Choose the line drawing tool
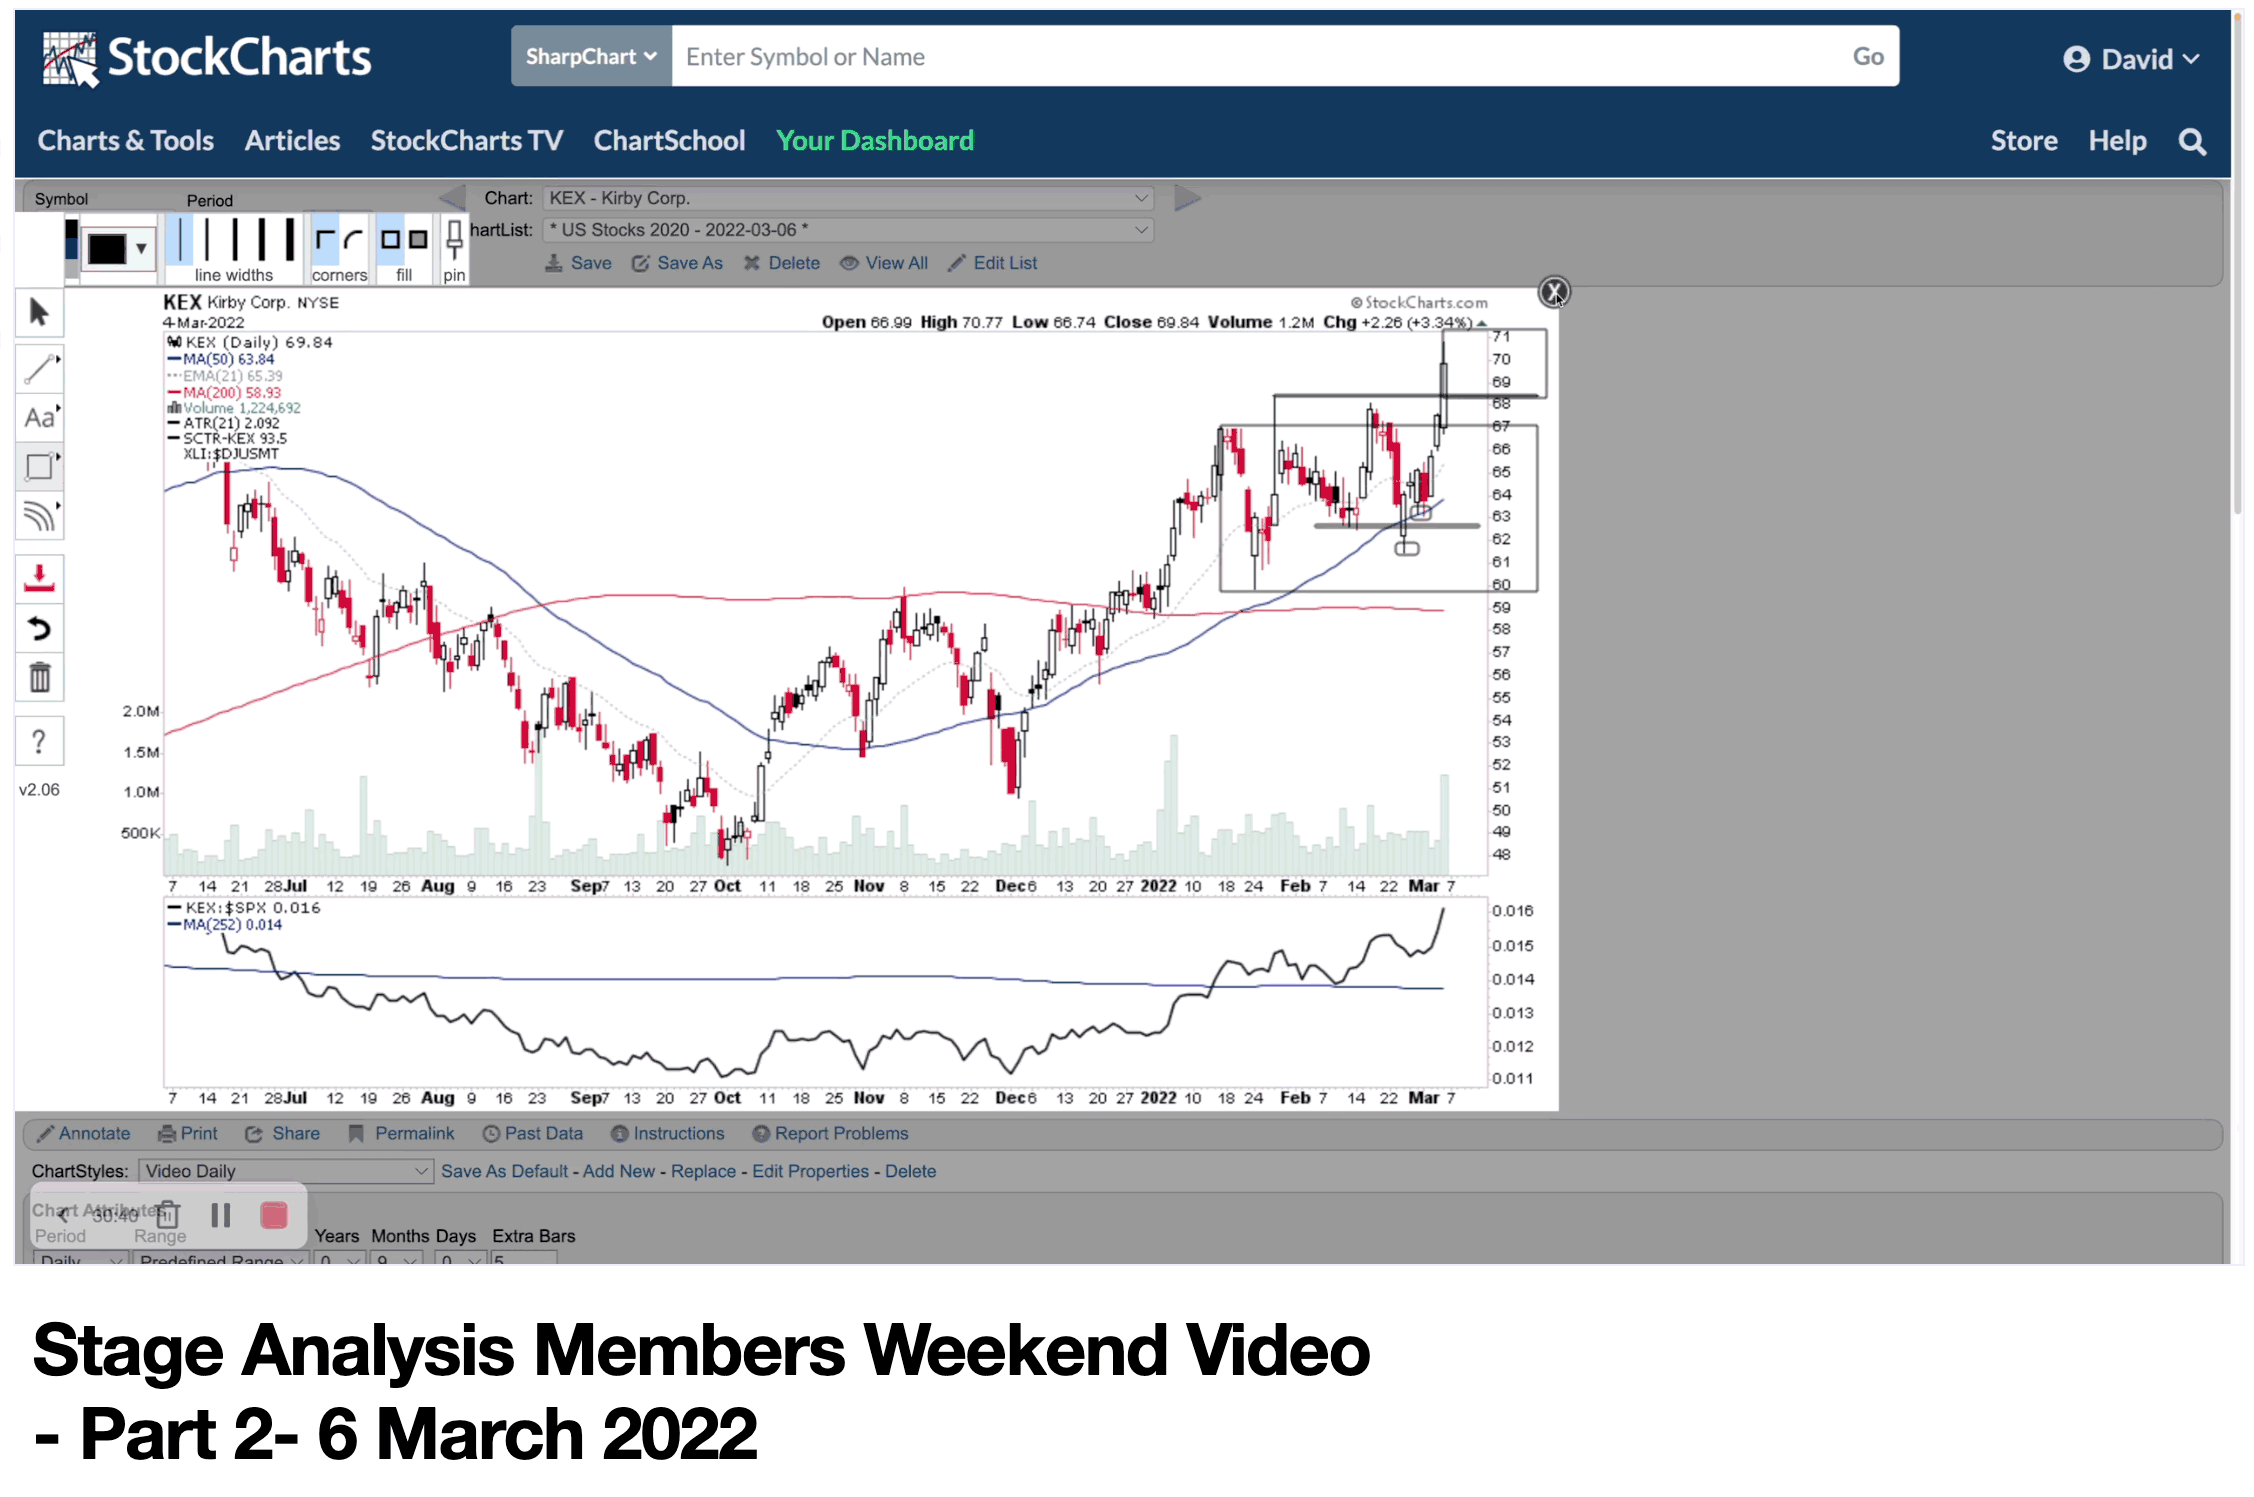Viewport: 2254px width, 1497px height. (x=39, y=368)
